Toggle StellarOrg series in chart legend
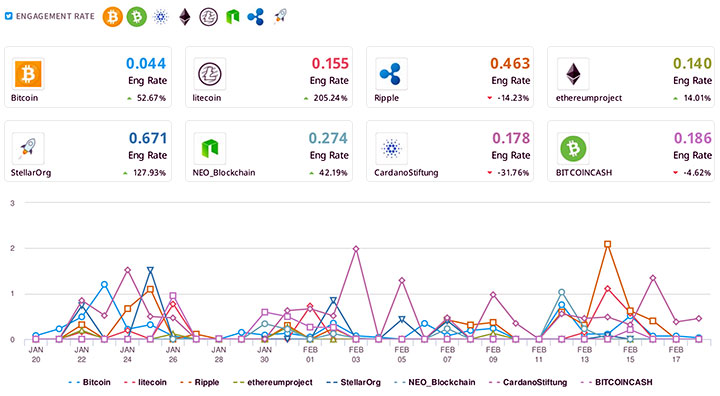 pyautogui.click(x=353, y=382)
